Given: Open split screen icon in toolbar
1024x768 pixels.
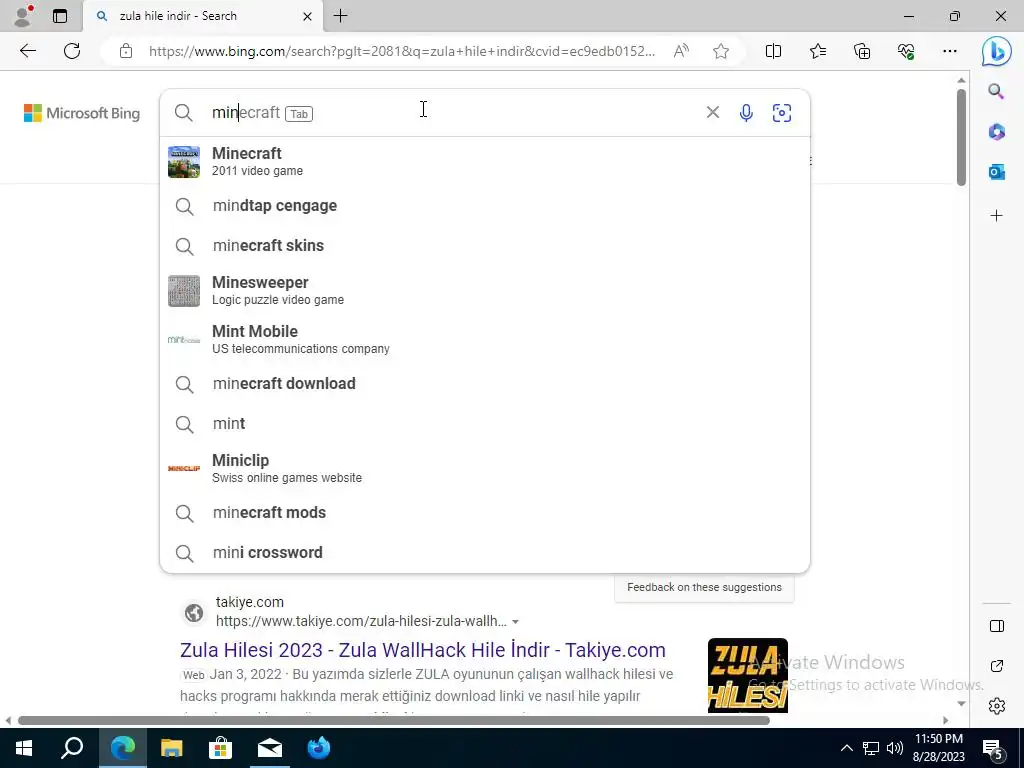Looking at the screenshot, I should point(773,51).
